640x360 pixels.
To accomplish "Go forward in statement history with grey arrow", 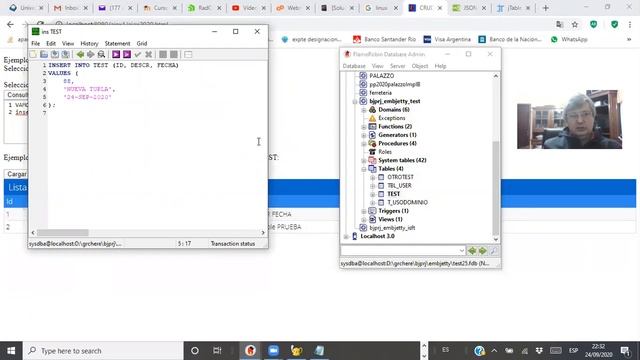I will coord(90,54).
